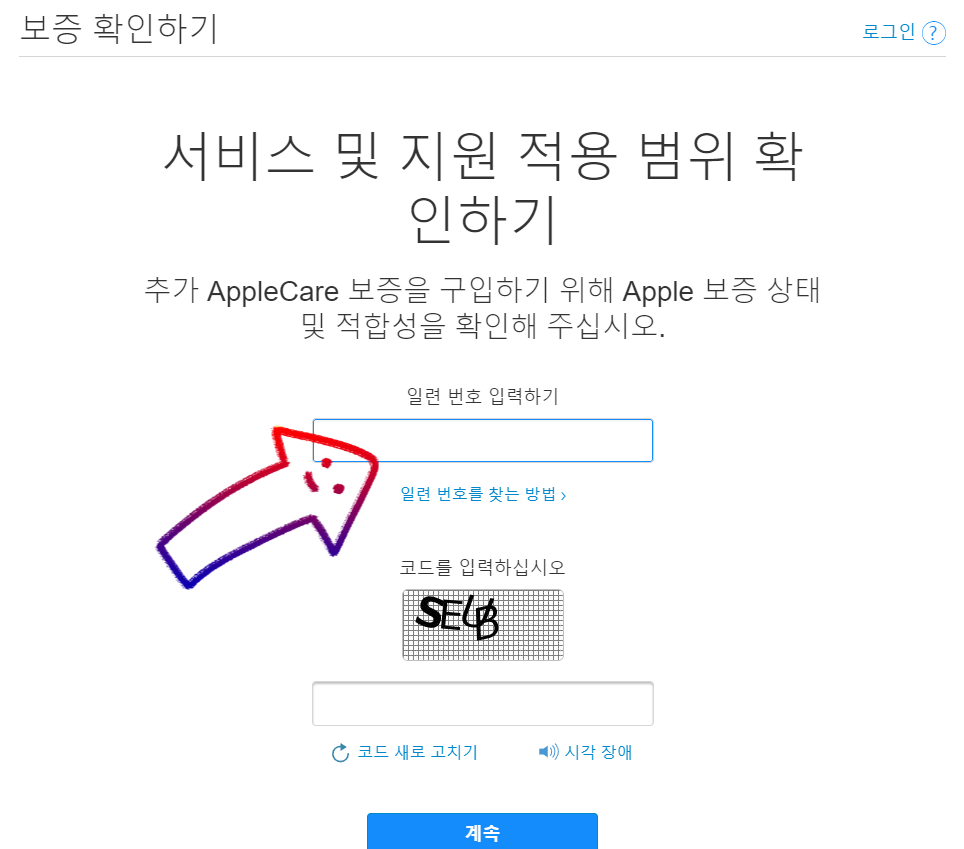Click the 확인해 주십시오 subtitle line
The image size is (964, 849).
(x=483, y=326)
